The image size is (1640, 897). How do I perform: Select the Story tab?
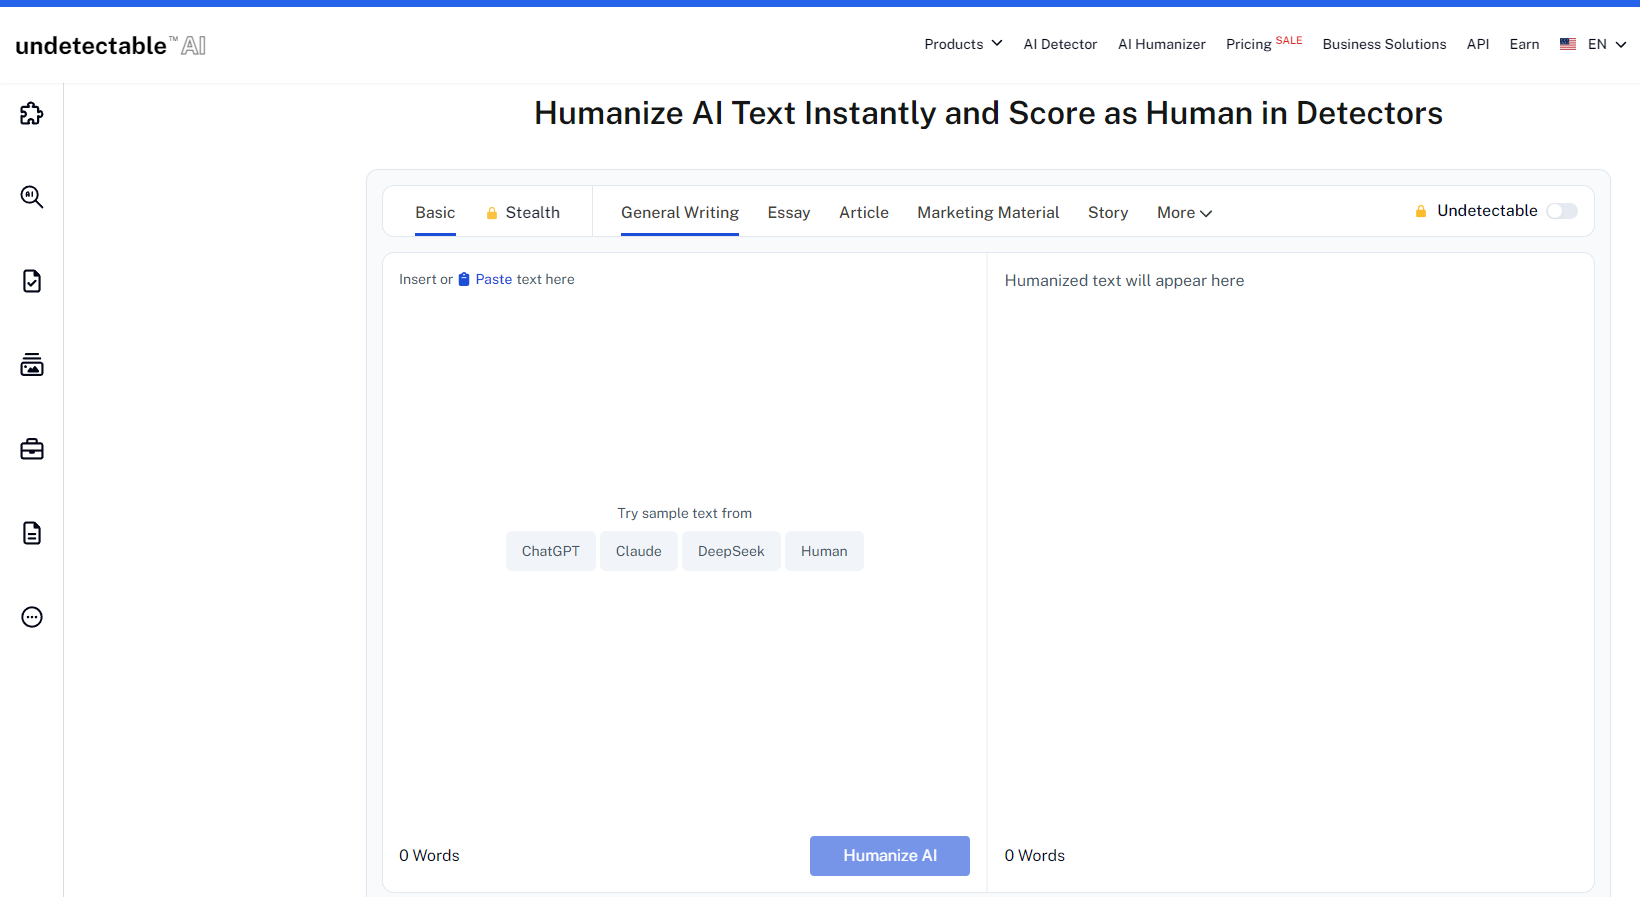tap(1108, 213)
